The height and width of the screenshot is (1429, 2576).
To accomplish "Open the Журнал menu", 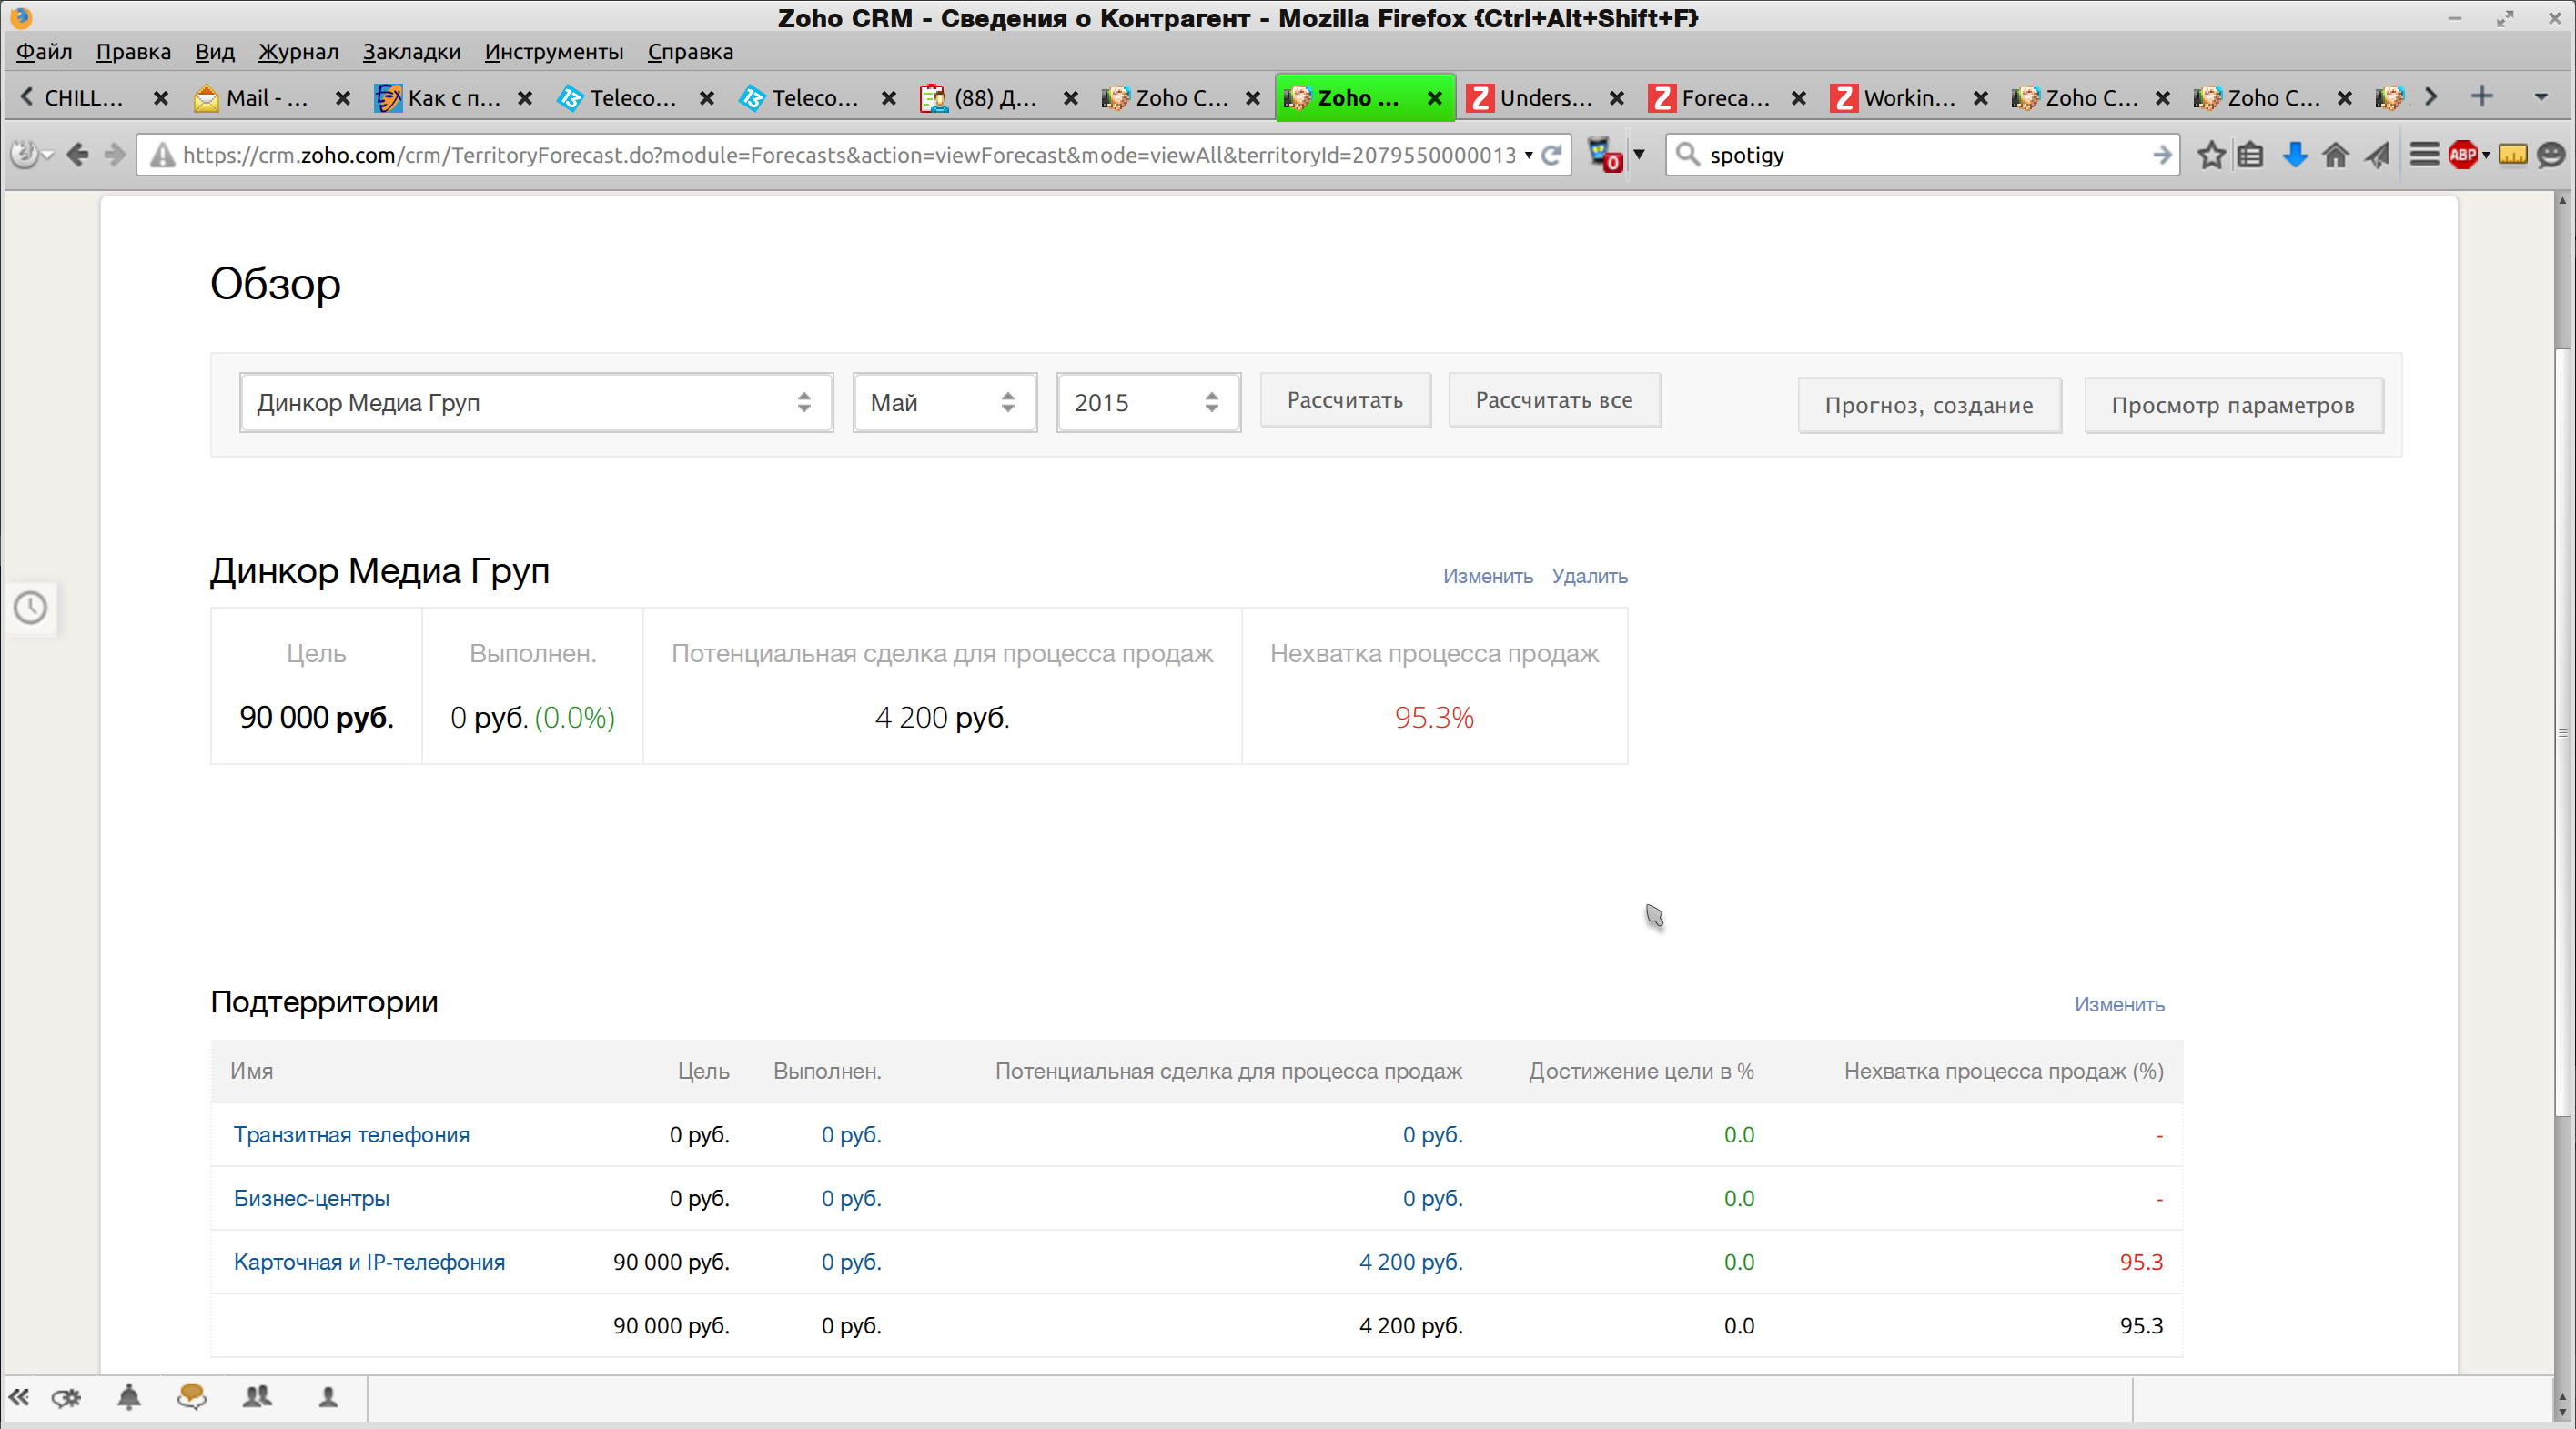I will click(298, 52).
